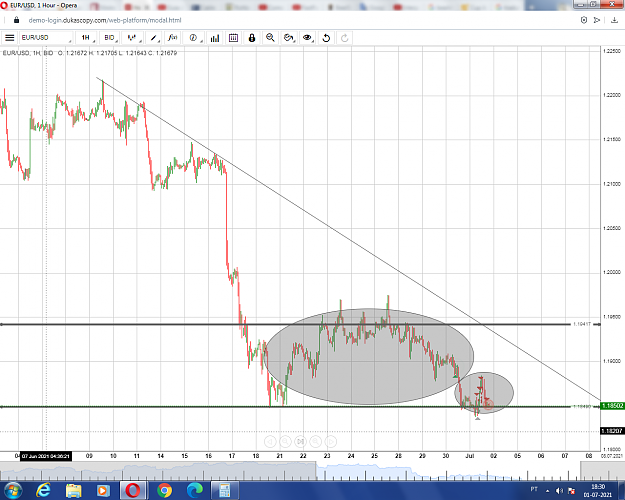Open media player from taskbar
Image resolution: width=625 pixels, height=500 pixels.
click(x=103, y=490)
